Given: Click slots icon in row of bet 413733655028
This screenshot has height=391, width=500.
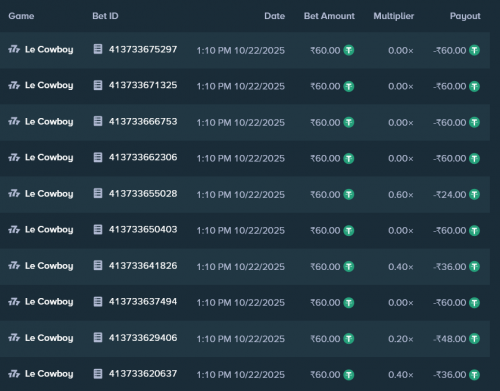Looking at the screenshot, I should pyautogui.click(x=14, y=194).
